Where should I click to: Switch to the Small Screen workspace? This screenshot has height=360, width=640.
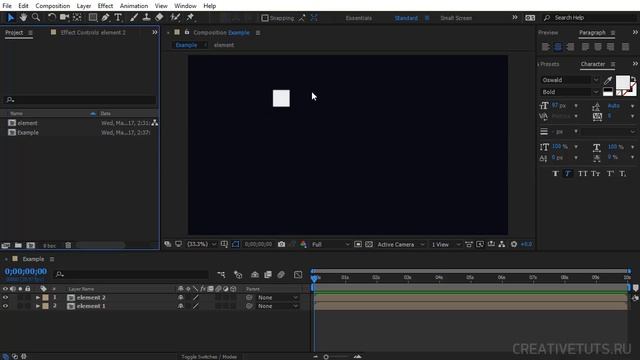pyautogui.click(x=456, y=18)
